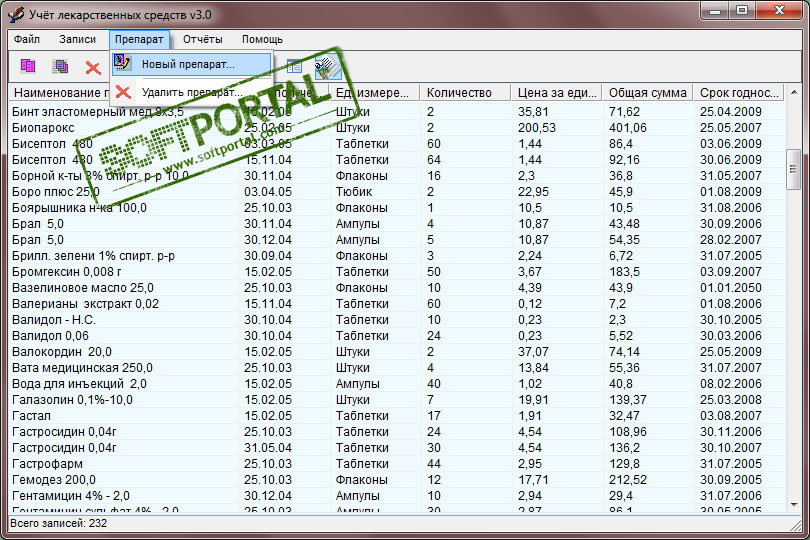Click the vertical scrollbar down arrow
Viewport: 810px width, 540px height.
tap(793, 504)
